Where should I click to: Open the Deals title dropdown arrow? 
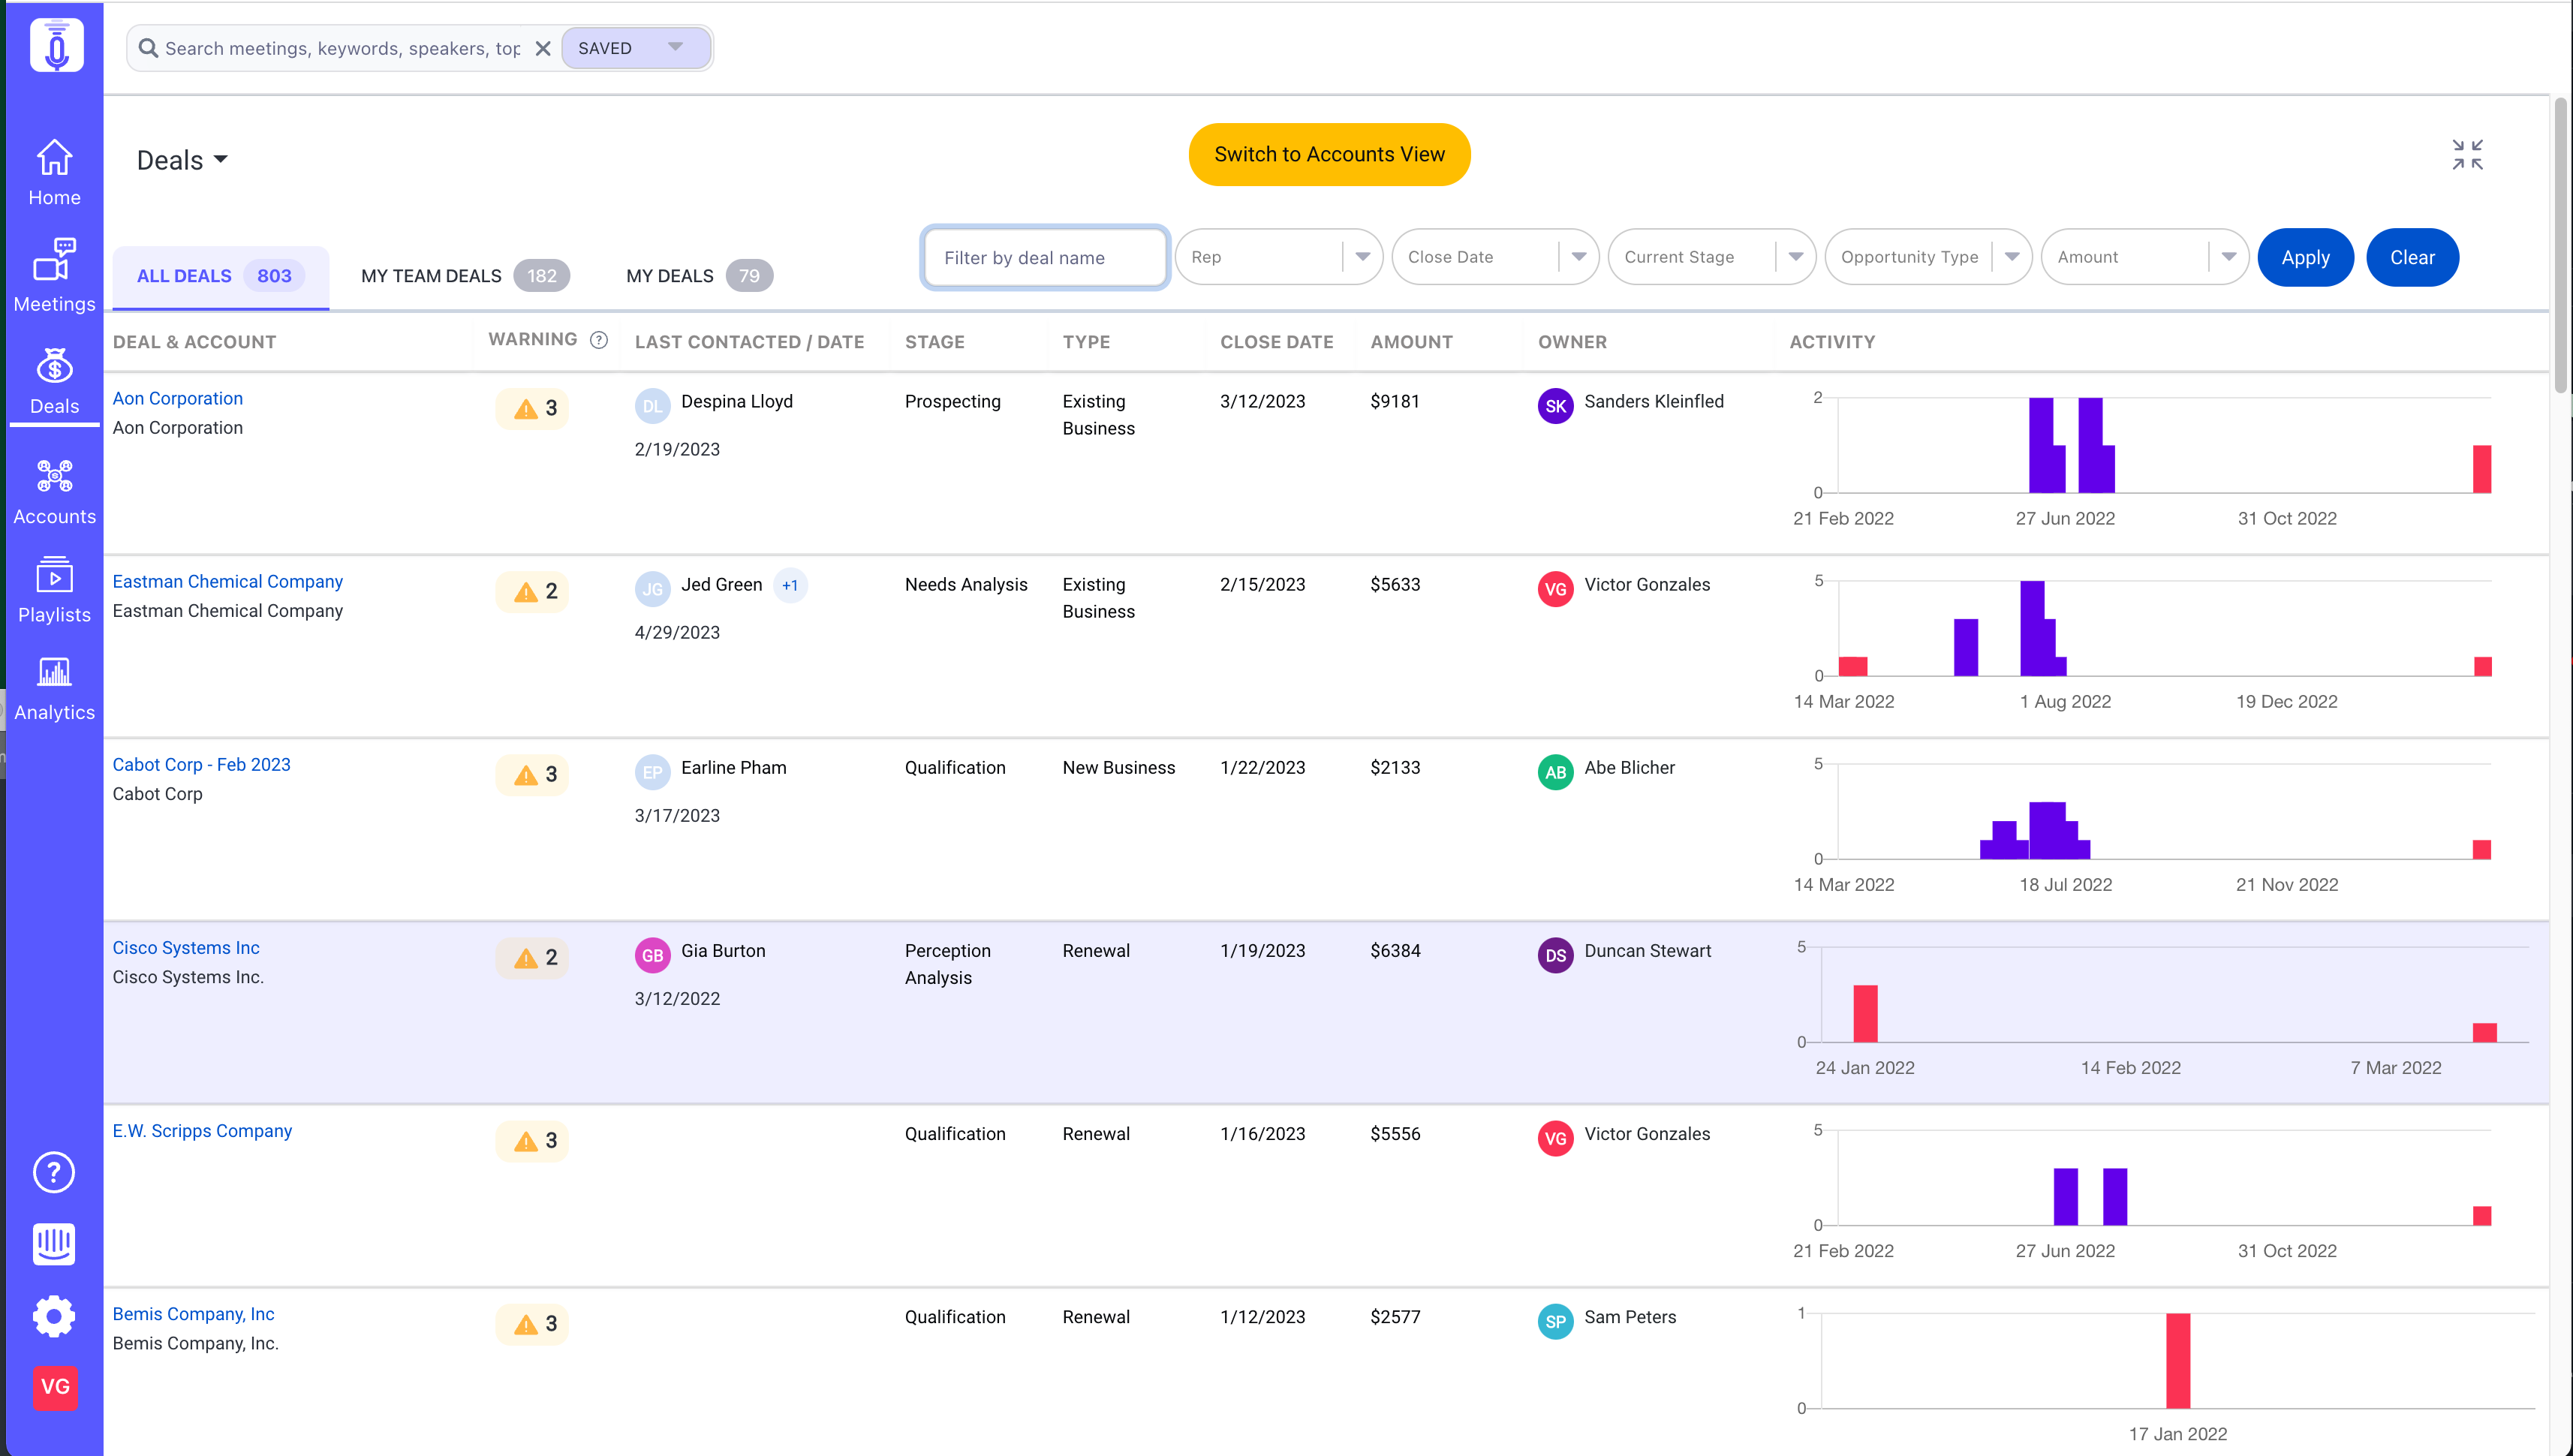221,160
